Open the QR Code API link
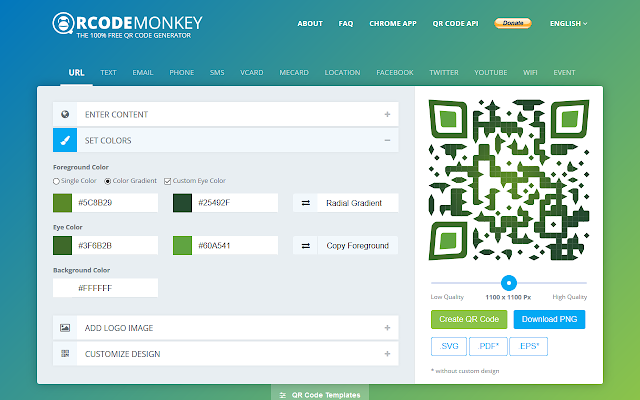Screen dimensions: 640x400 (455, 24)
